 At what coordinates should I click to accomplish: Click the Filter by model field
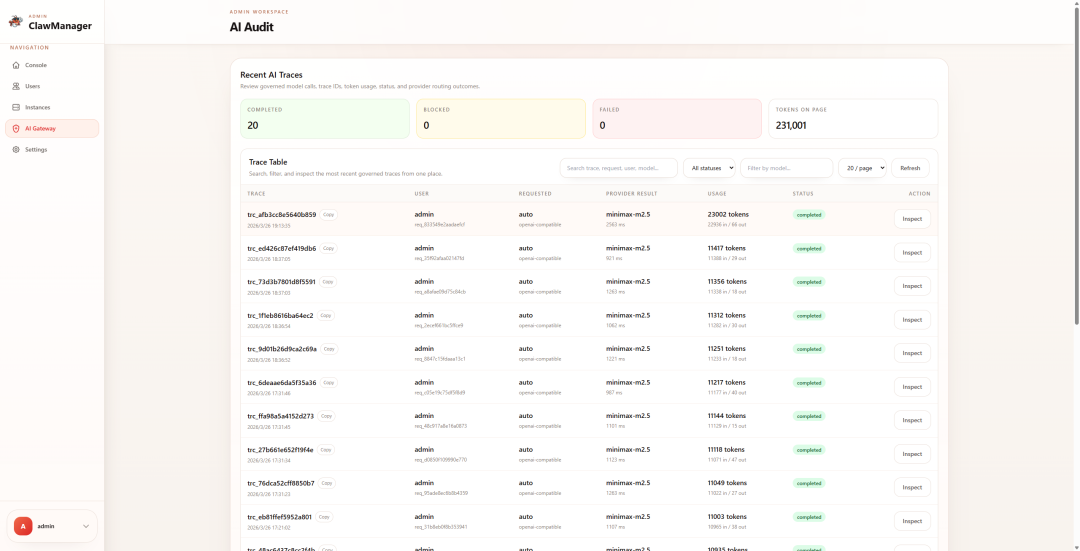(x=786, y=168)
